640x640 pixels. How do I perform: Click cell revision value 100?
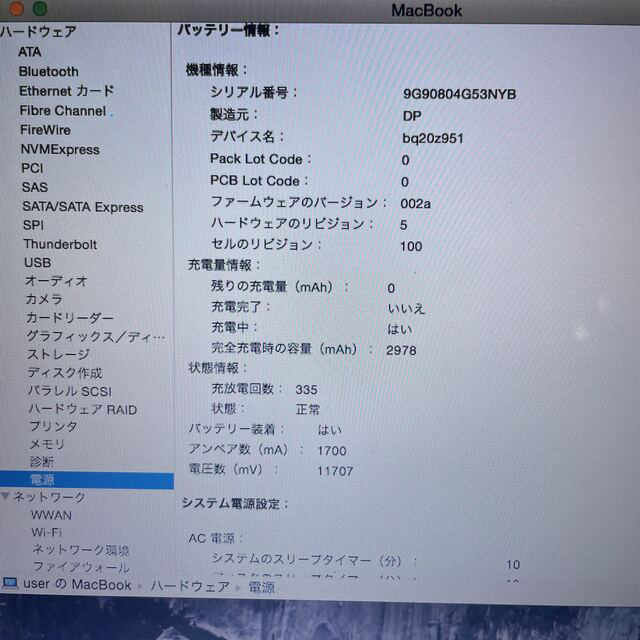(x=411, y=247)
